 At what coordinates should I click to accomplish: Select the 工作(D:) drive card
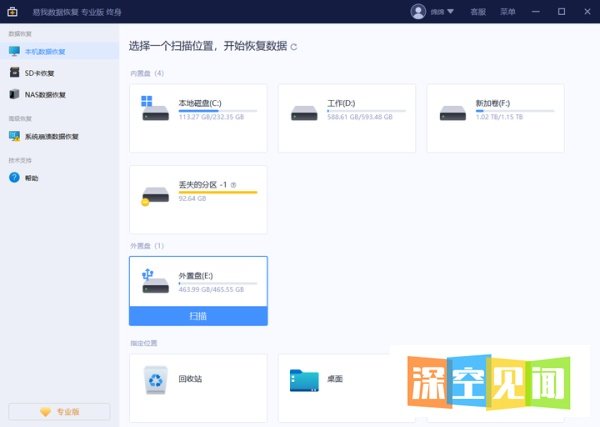(x=347, y=118)
